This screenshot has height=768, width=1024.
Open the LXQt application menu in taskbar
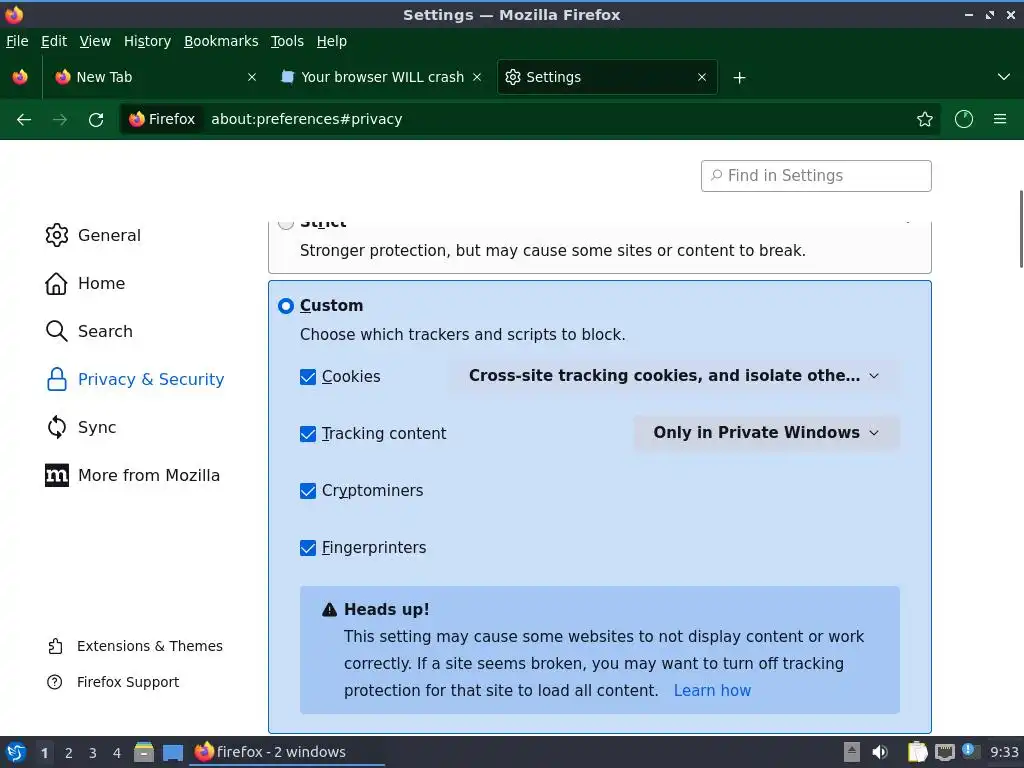click(x=16, y=752)
